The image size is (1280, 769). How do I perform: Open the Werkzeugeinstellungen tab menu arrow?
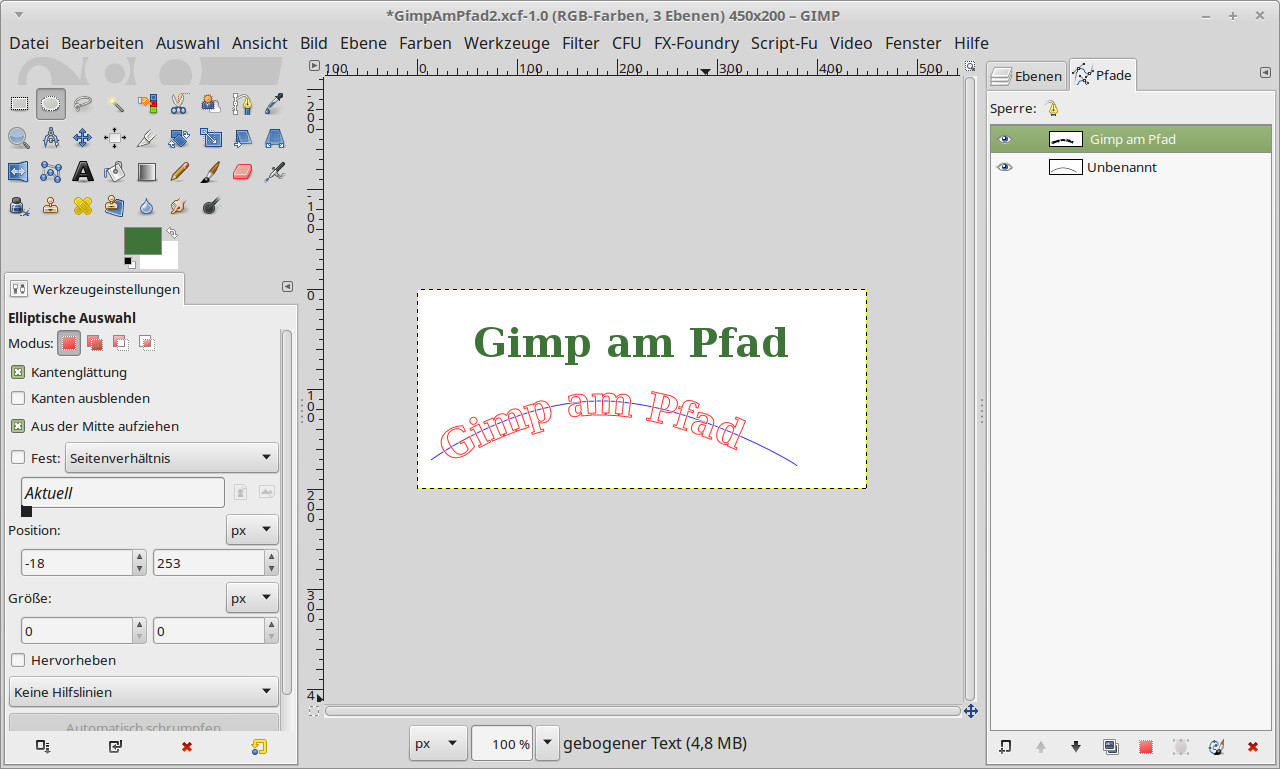click(287, 287)
